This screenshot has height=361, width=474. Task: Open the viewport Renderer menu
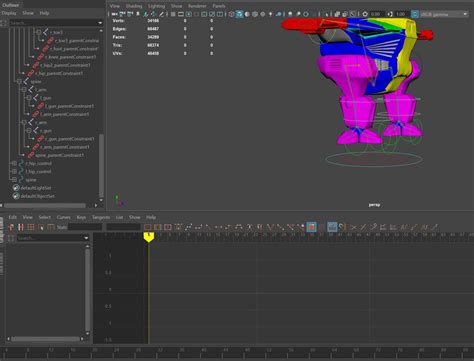coord(197,6)
